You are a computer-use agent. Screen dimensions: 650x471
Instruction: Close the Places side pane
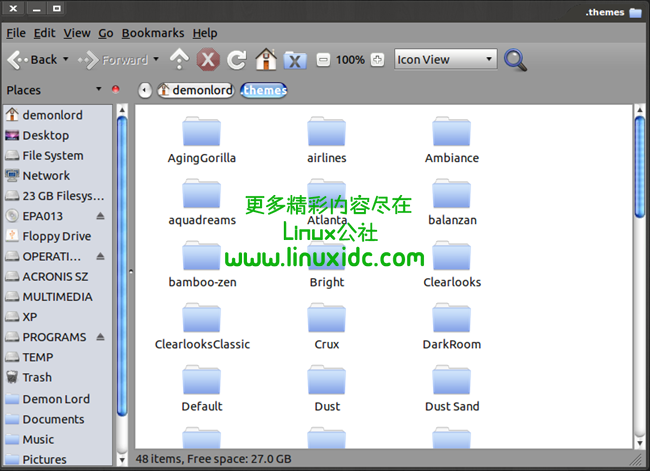coord(116,89)
